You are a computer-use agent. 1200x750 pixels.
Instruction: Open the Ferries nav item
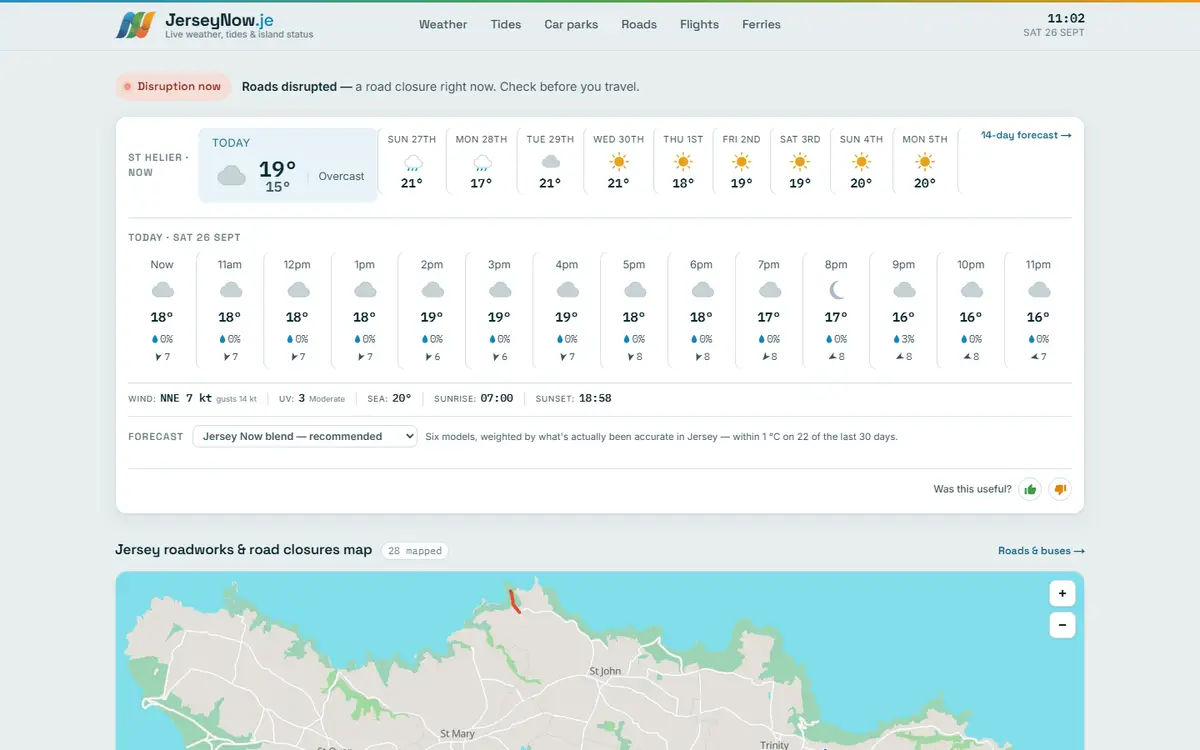coord(761,24)
